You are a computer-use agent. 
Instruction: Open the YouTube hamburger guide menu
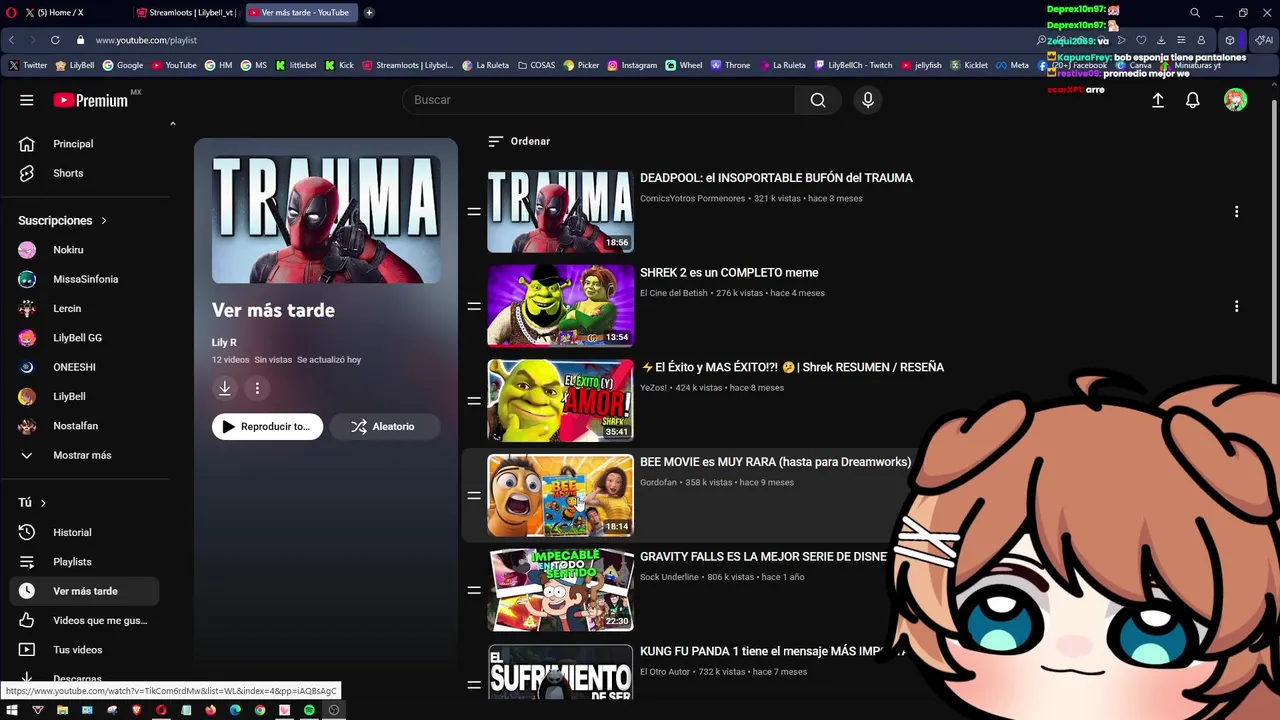pyautogui.click(x=27, y=100)
